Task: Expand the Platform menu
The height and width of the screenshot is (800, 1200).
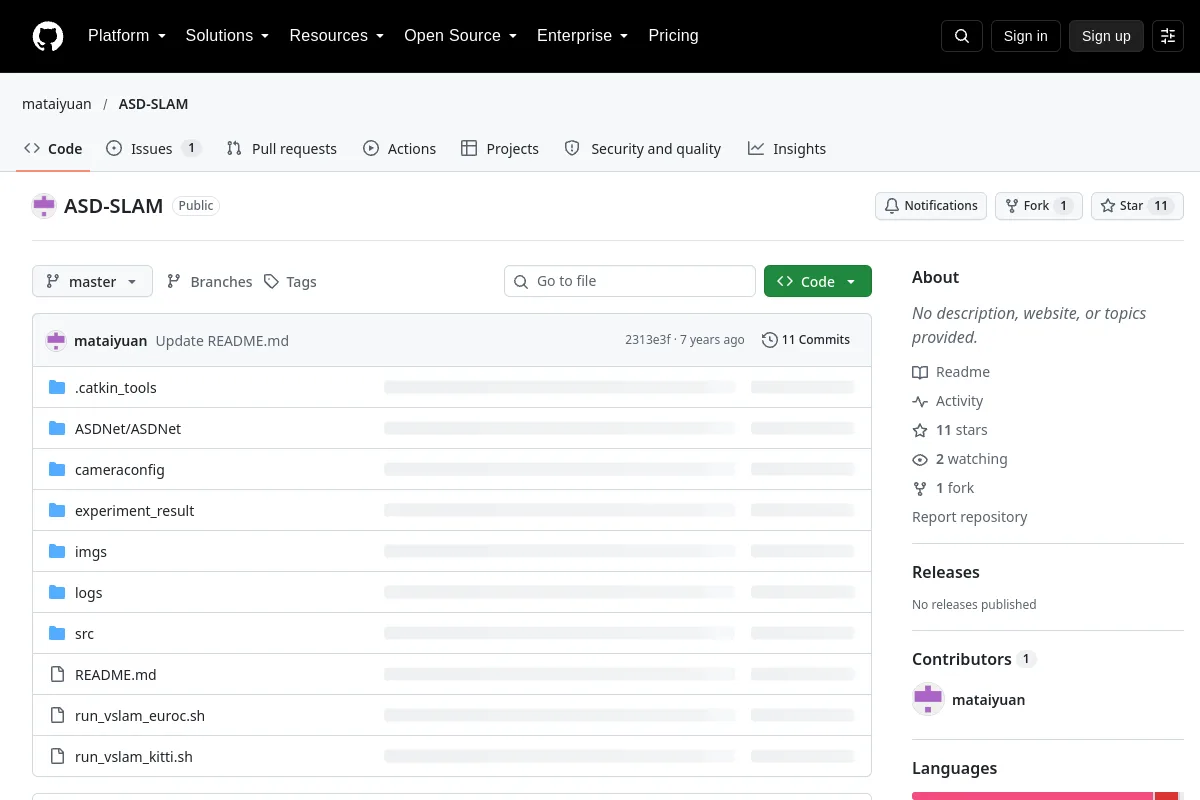Action: [x=127, y=36]
